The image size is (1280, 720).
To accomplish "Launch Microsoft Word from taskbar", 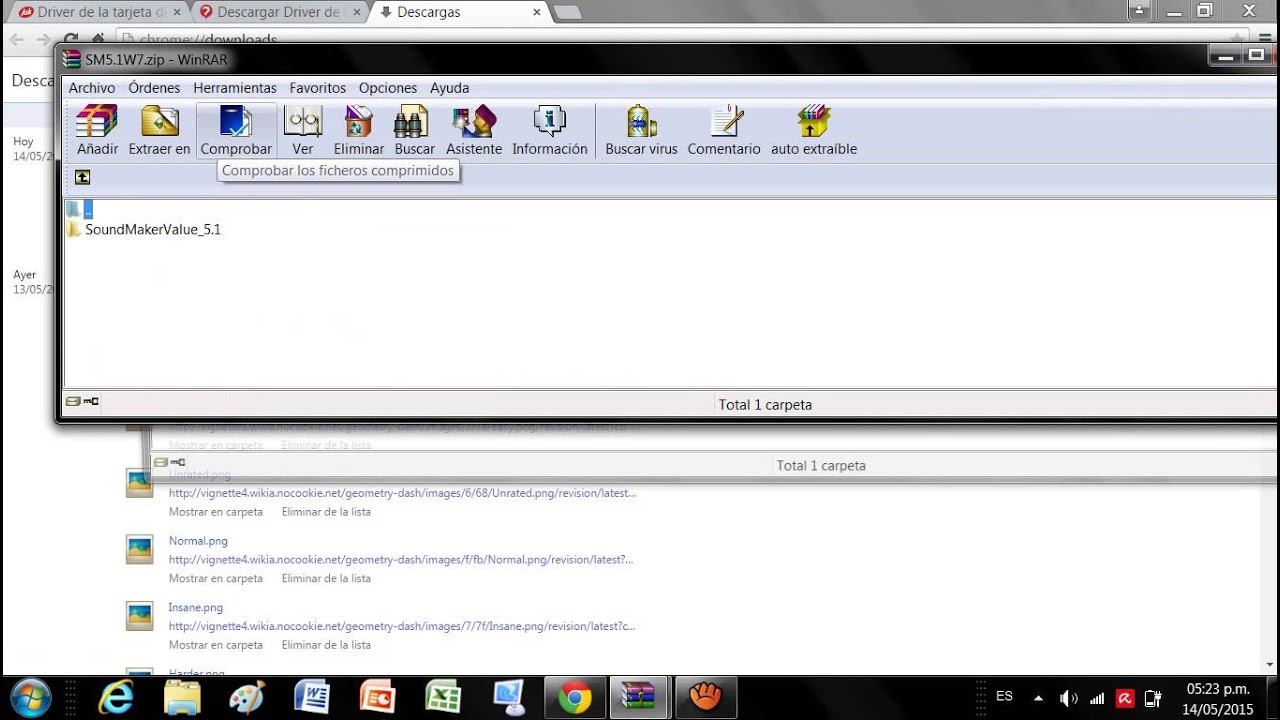I will coord(312,697).
